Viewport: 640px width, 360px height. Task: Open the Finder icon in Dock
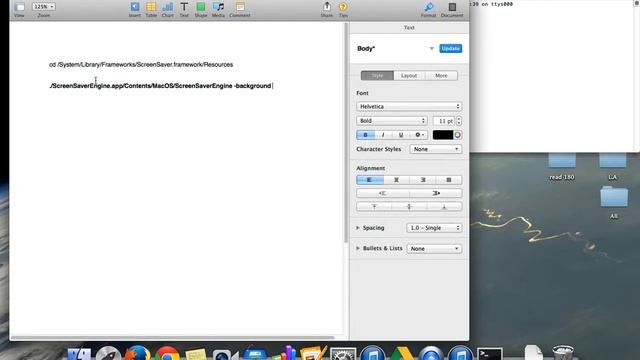pyautogui.click(x=79, y=353)
